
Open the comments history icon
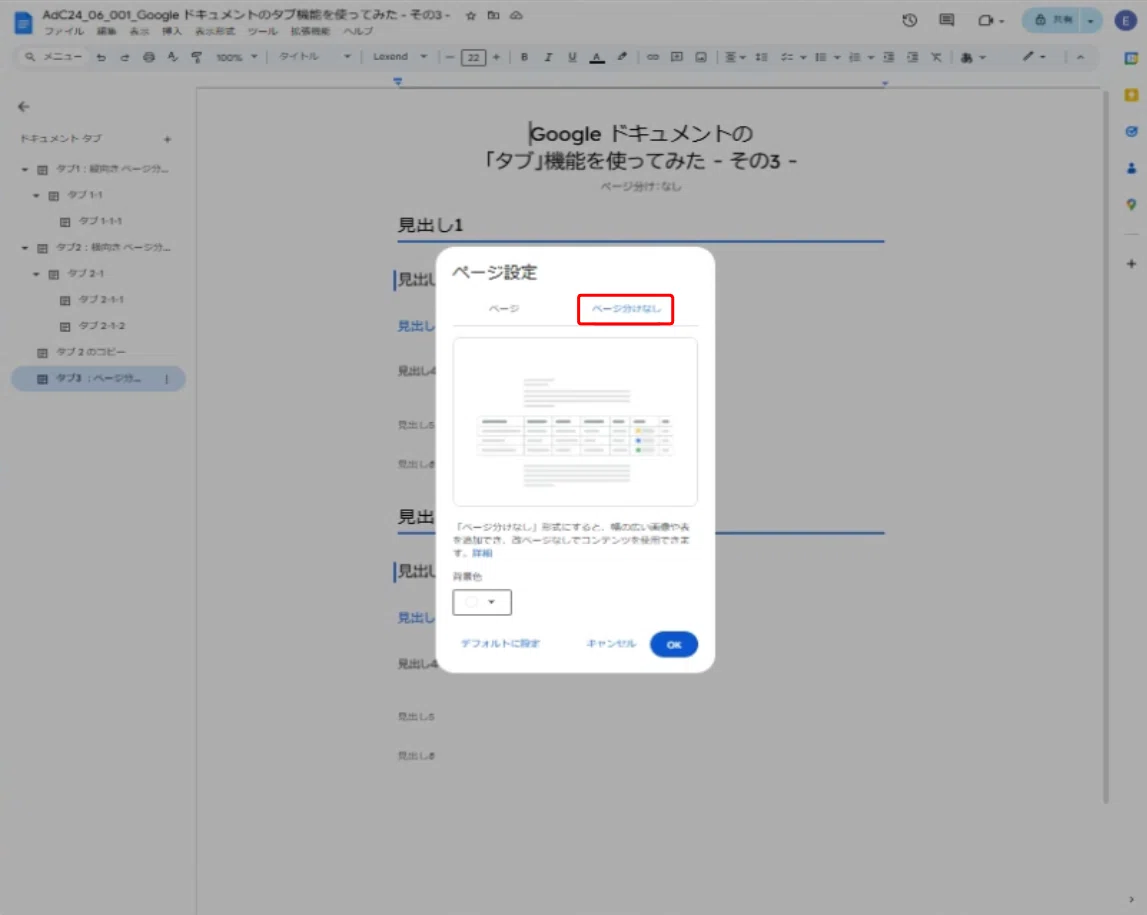point(947,20)
